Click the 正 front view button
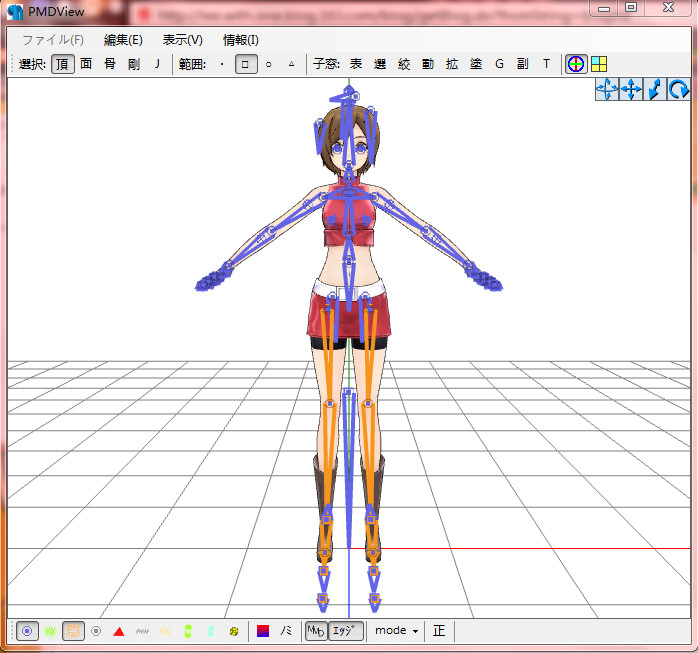 [x=439, y=631]
